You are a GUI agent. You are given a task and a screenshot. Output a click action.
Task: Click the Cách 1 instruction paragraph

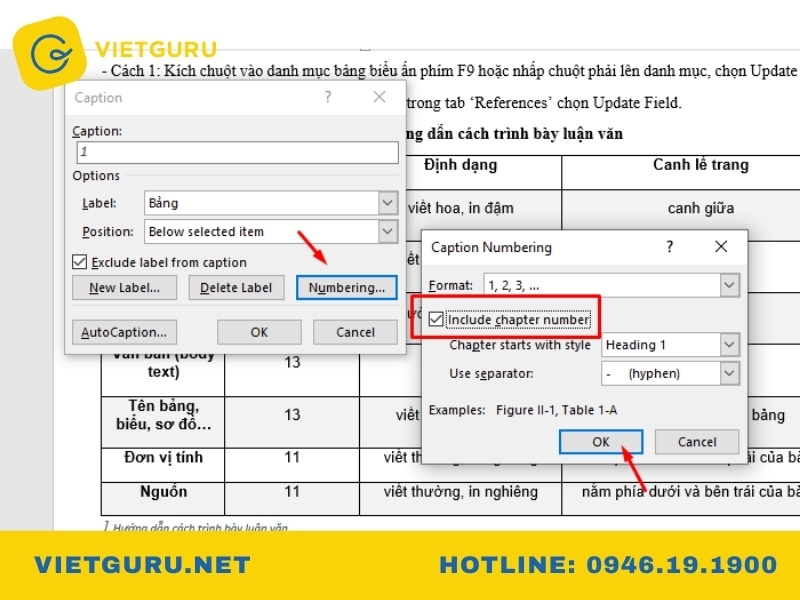(x=449, y=71)
